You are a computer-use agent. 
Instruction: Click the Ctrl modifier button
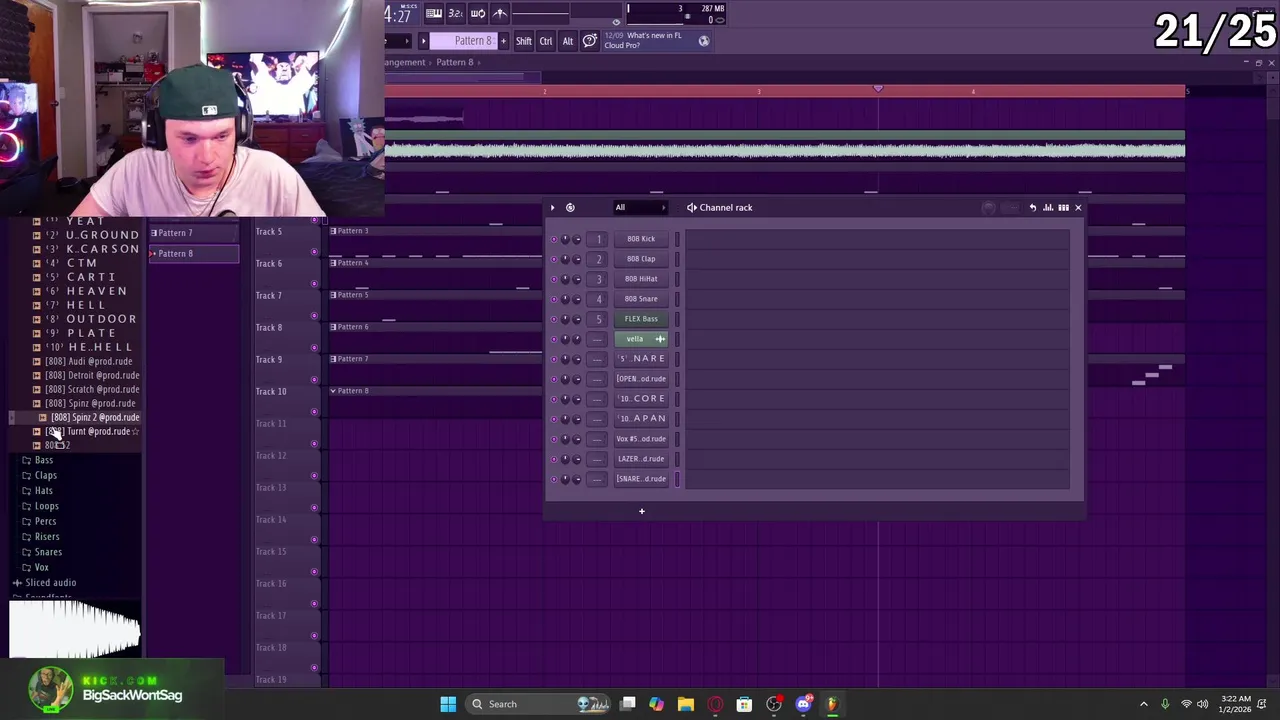pos(546,41)
